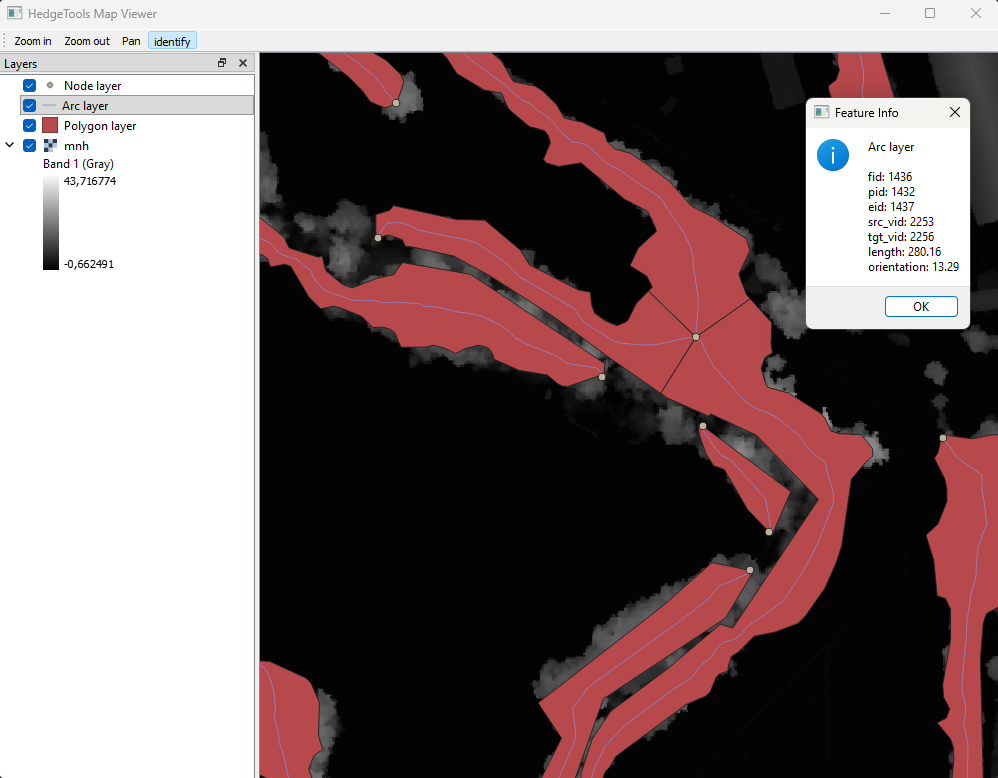Activate the Zoom in tool
The image size is (998, 778).
[x=33, y=41]
